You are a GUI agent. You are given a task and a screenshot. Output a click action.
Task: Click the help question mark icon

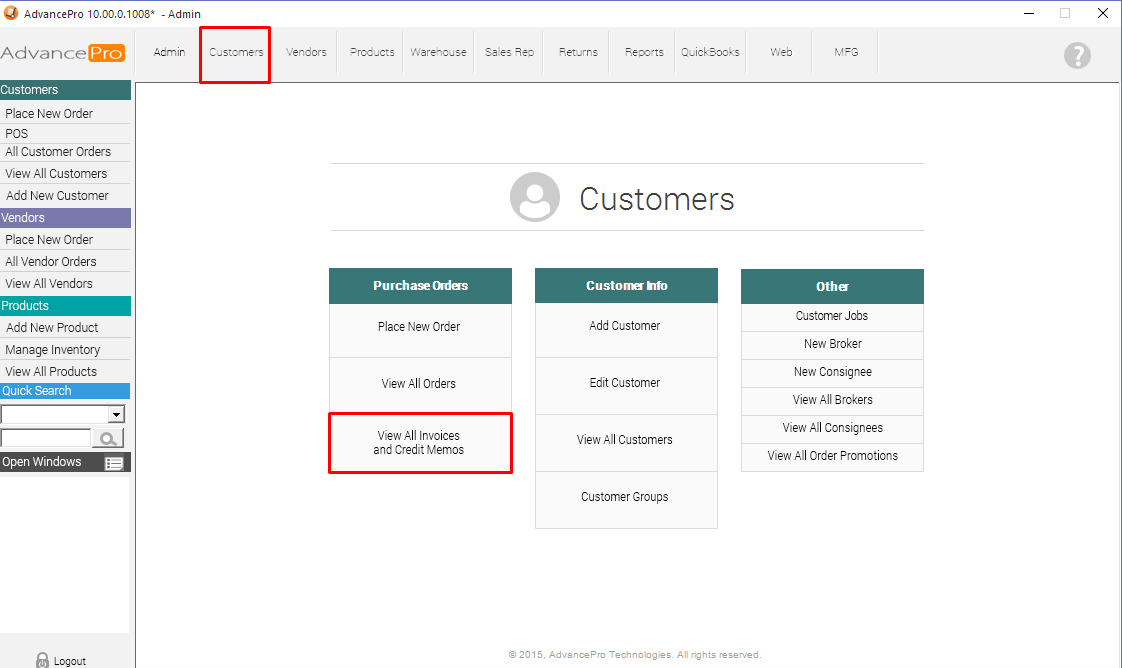[x=1077, y=55]
